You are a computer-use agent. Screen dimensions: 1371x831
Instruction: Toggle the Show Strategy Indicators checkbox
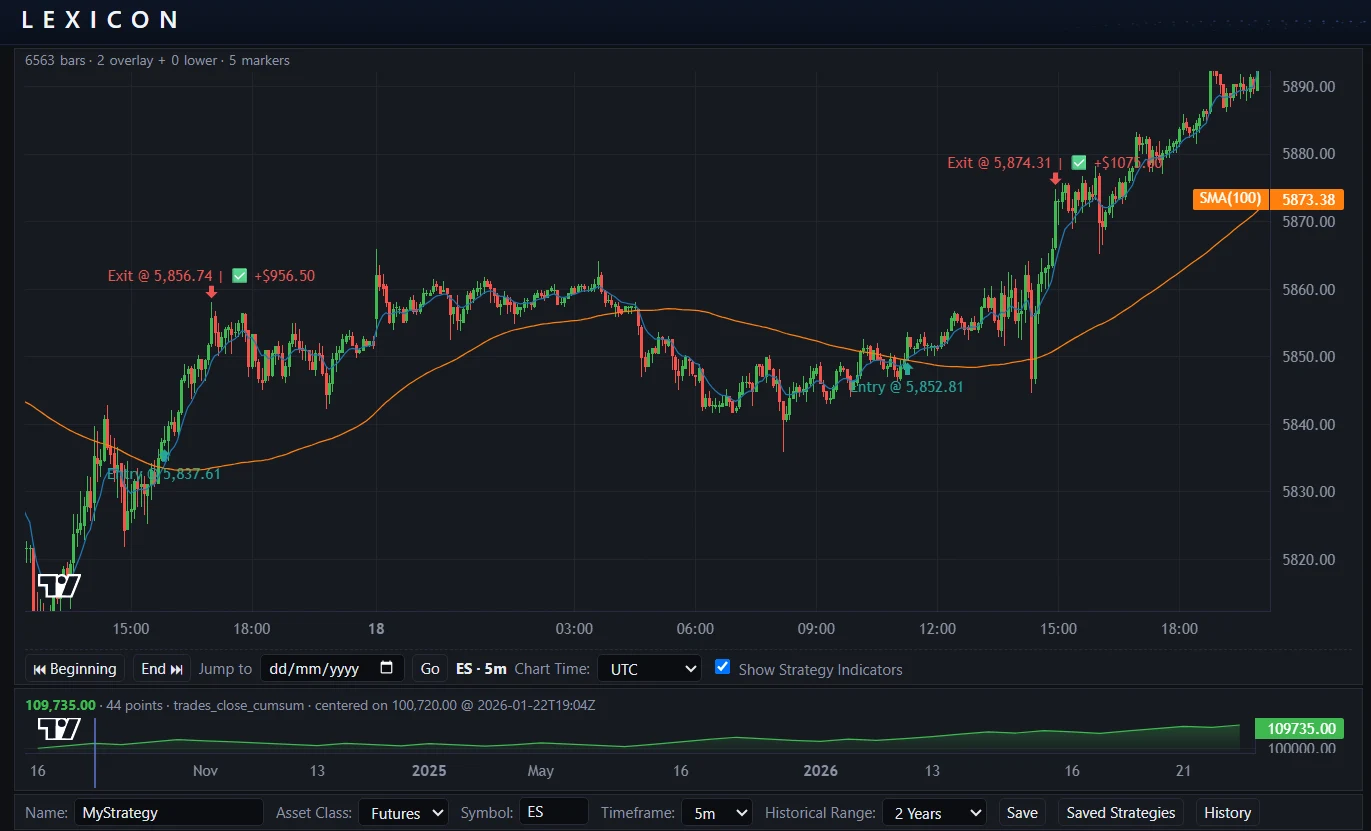click(722, 667)
